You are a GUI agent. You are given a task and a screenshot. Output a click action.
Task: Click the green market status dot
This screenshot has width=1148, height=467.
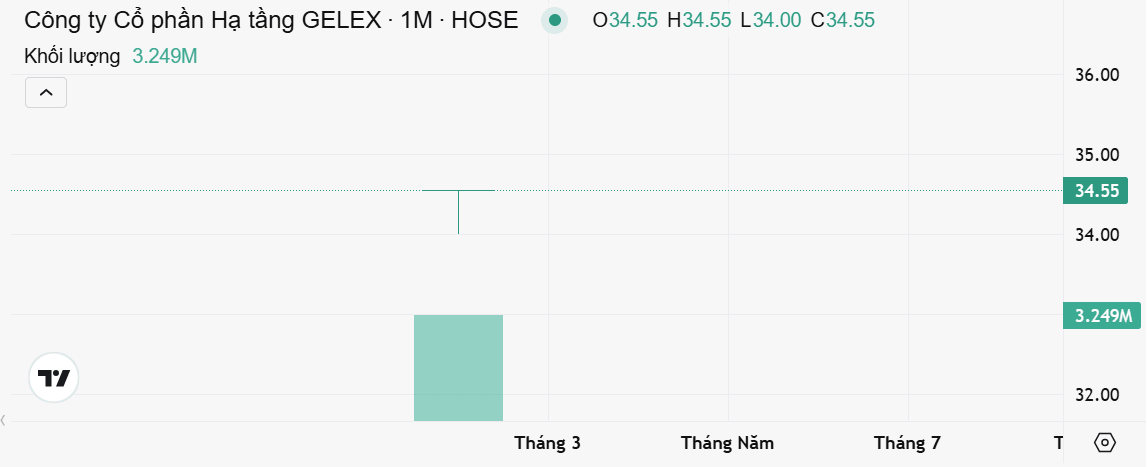[x=555, y=20]
